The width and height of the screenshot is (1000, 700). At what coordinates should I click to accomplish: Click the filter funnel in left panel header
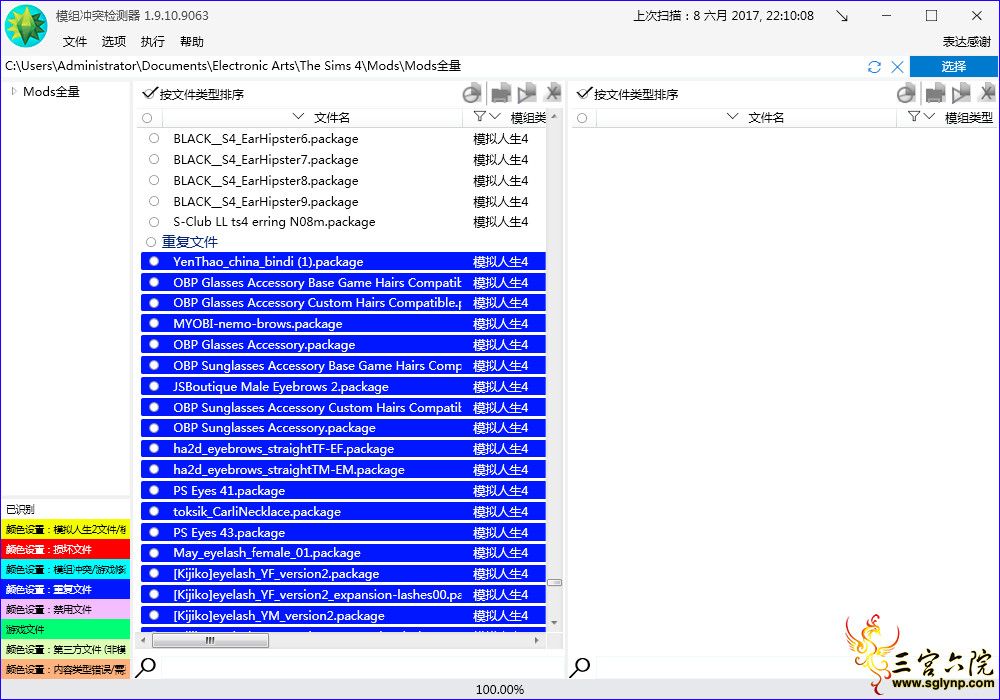[x=480, y=117]
